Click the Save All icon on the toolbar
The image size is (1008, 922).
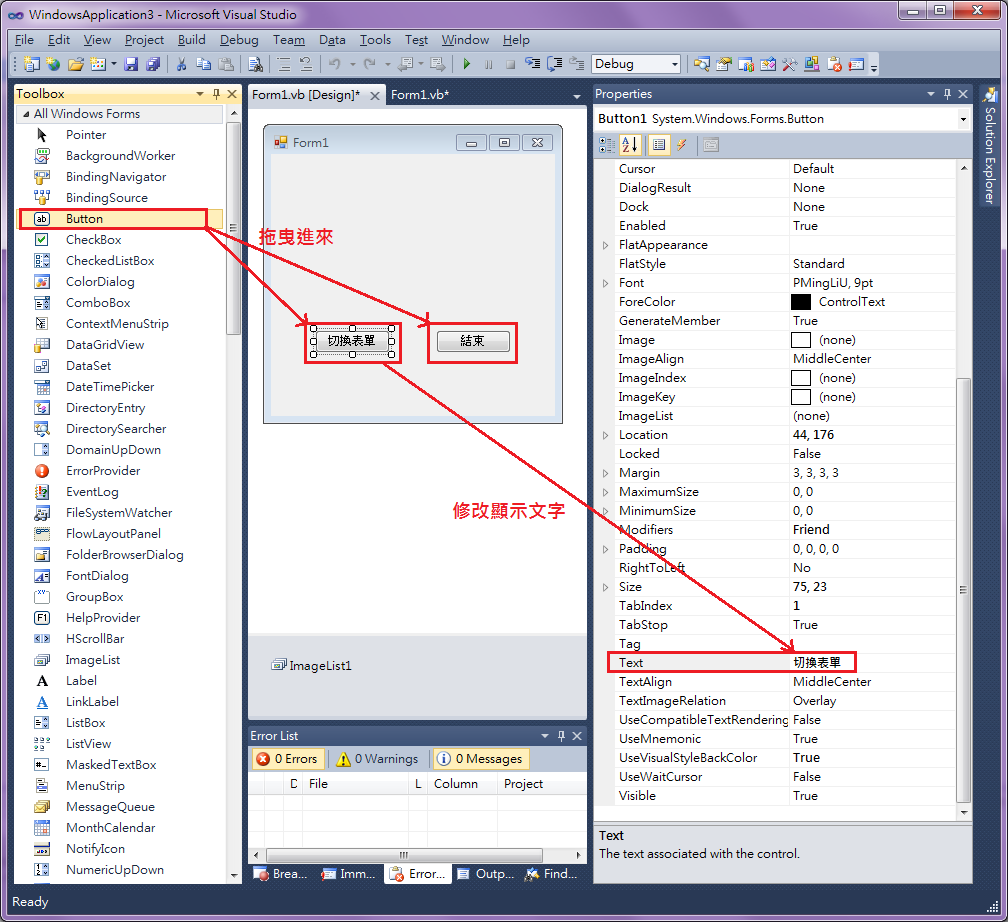tap(152, 62)
